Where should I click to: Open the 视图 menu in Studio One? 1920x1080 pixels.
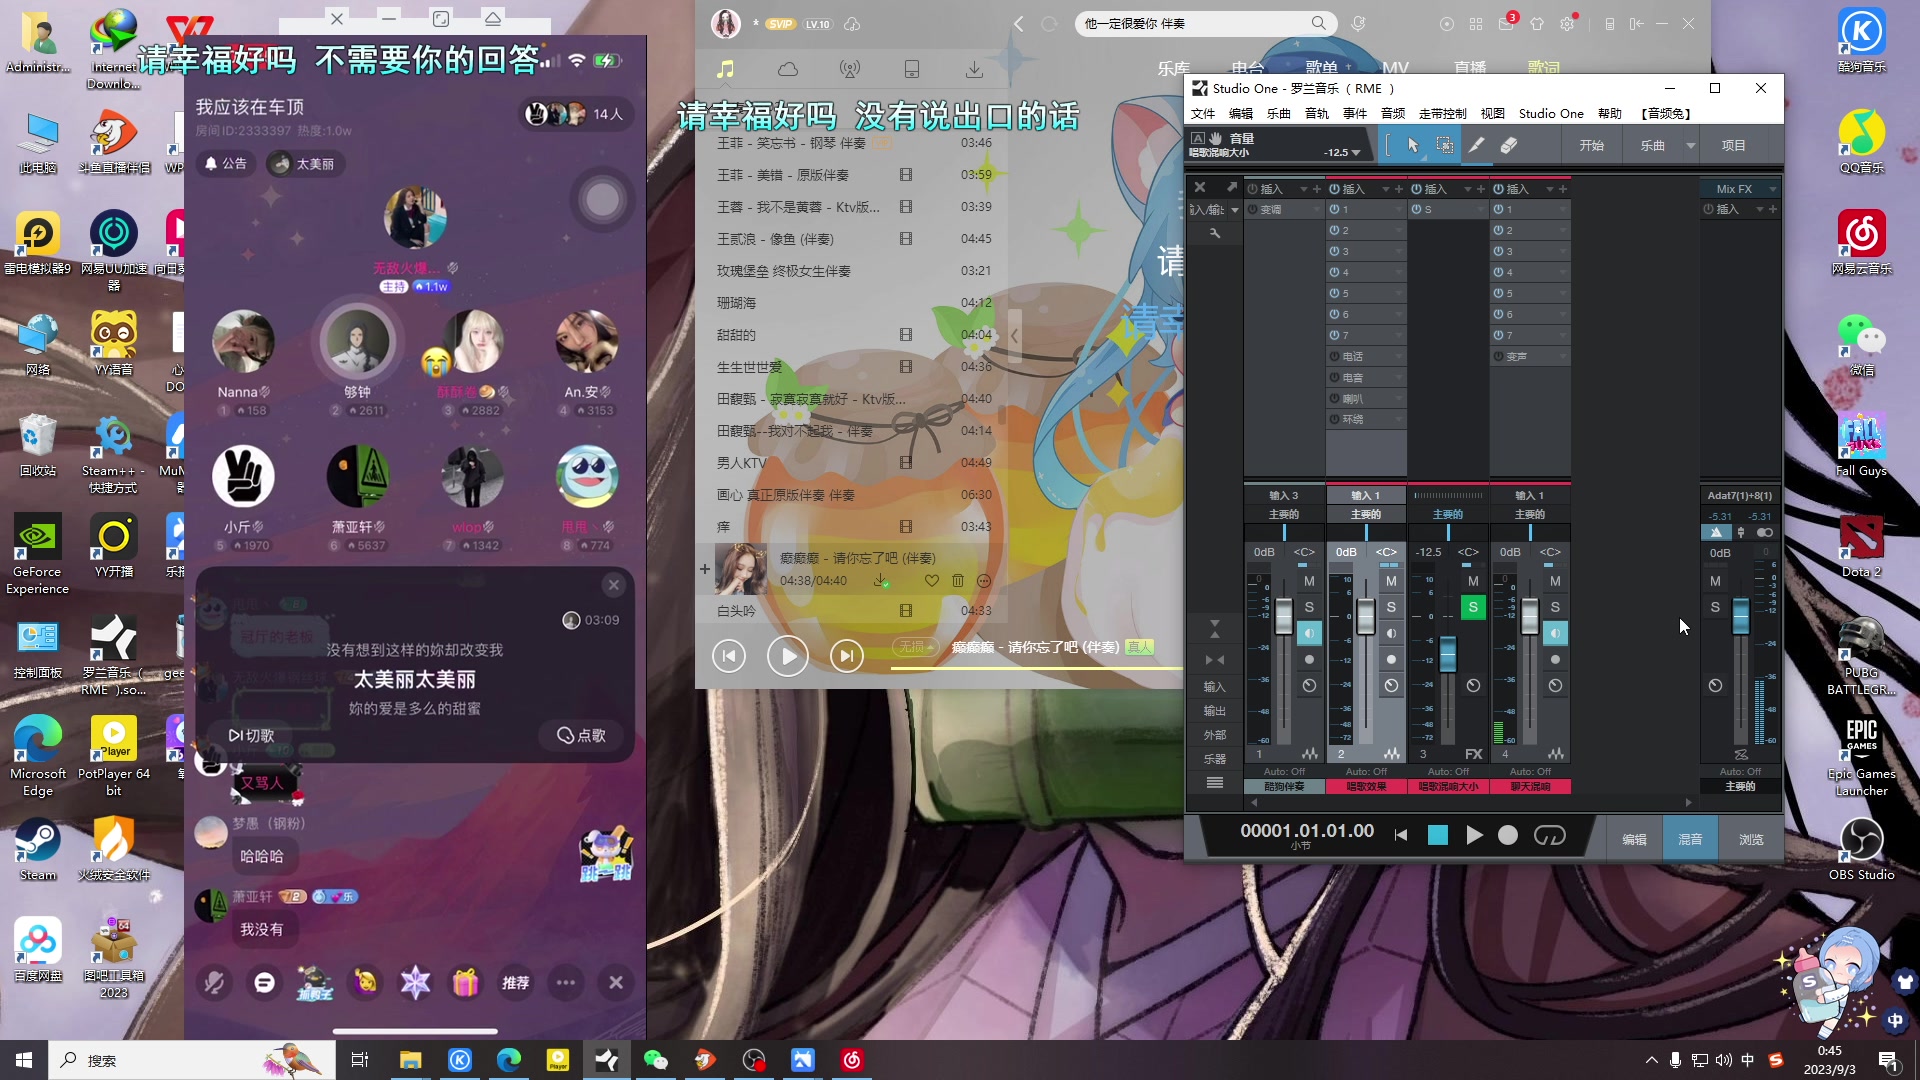pos(1492,114)
